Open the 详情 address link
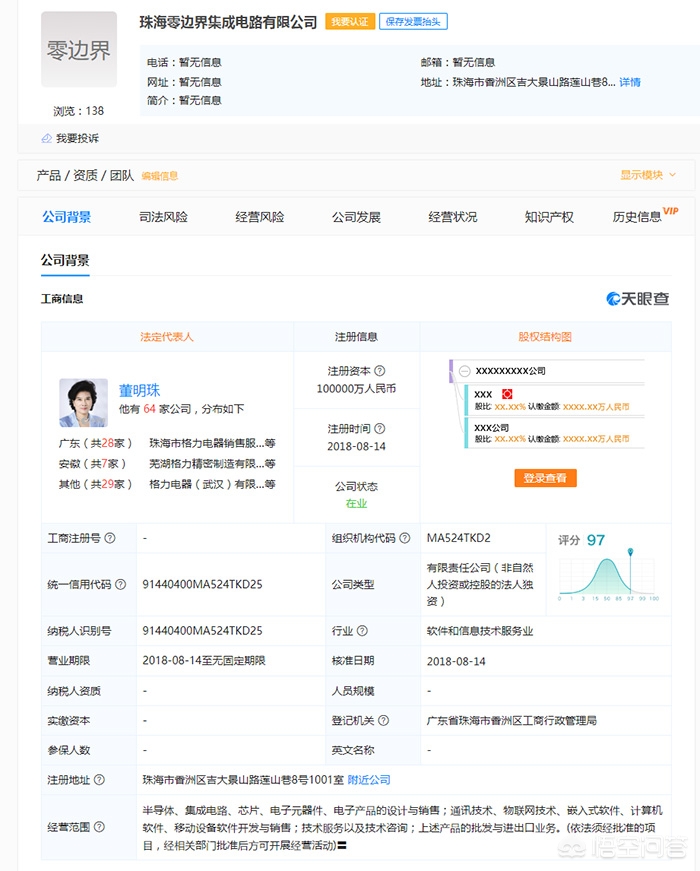 630,82
